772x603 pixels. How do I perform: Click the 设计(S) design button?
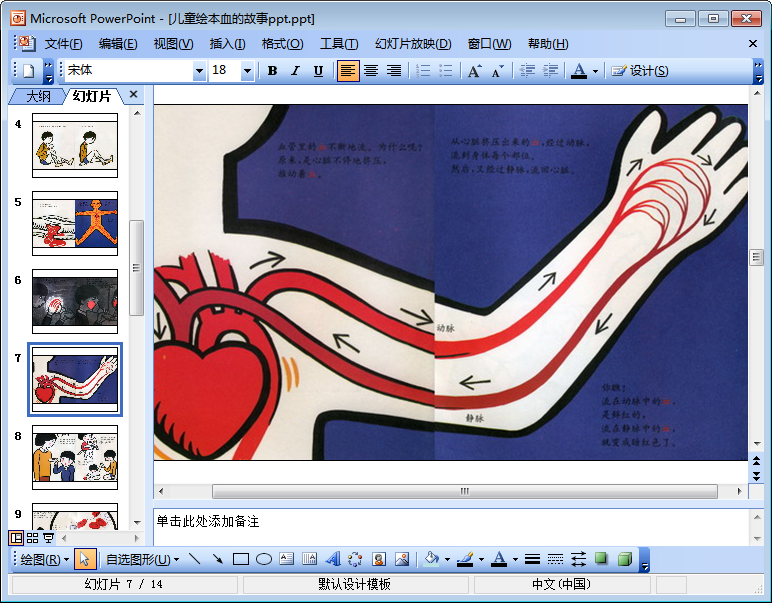click(640, 71)
